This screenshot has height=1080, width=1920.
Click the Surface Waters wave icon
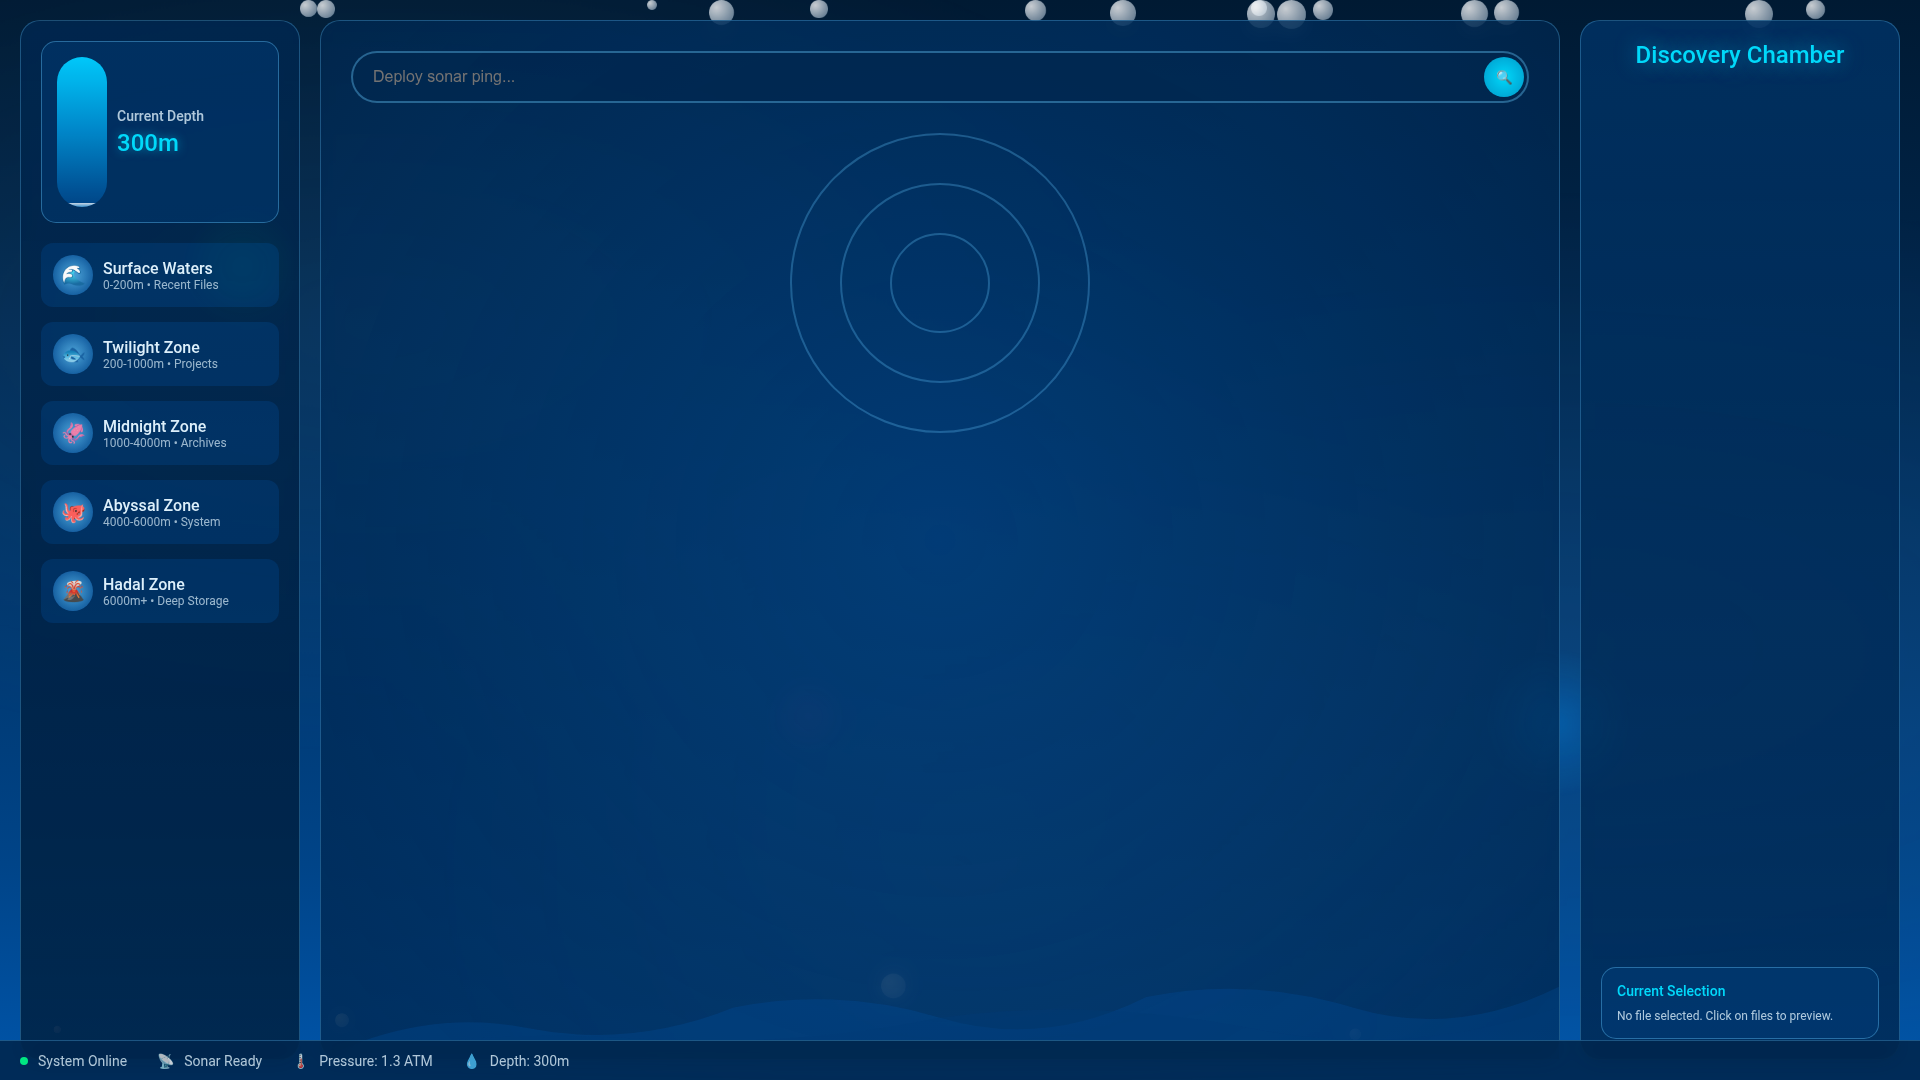pyautogui.click(x=73, y=275)
